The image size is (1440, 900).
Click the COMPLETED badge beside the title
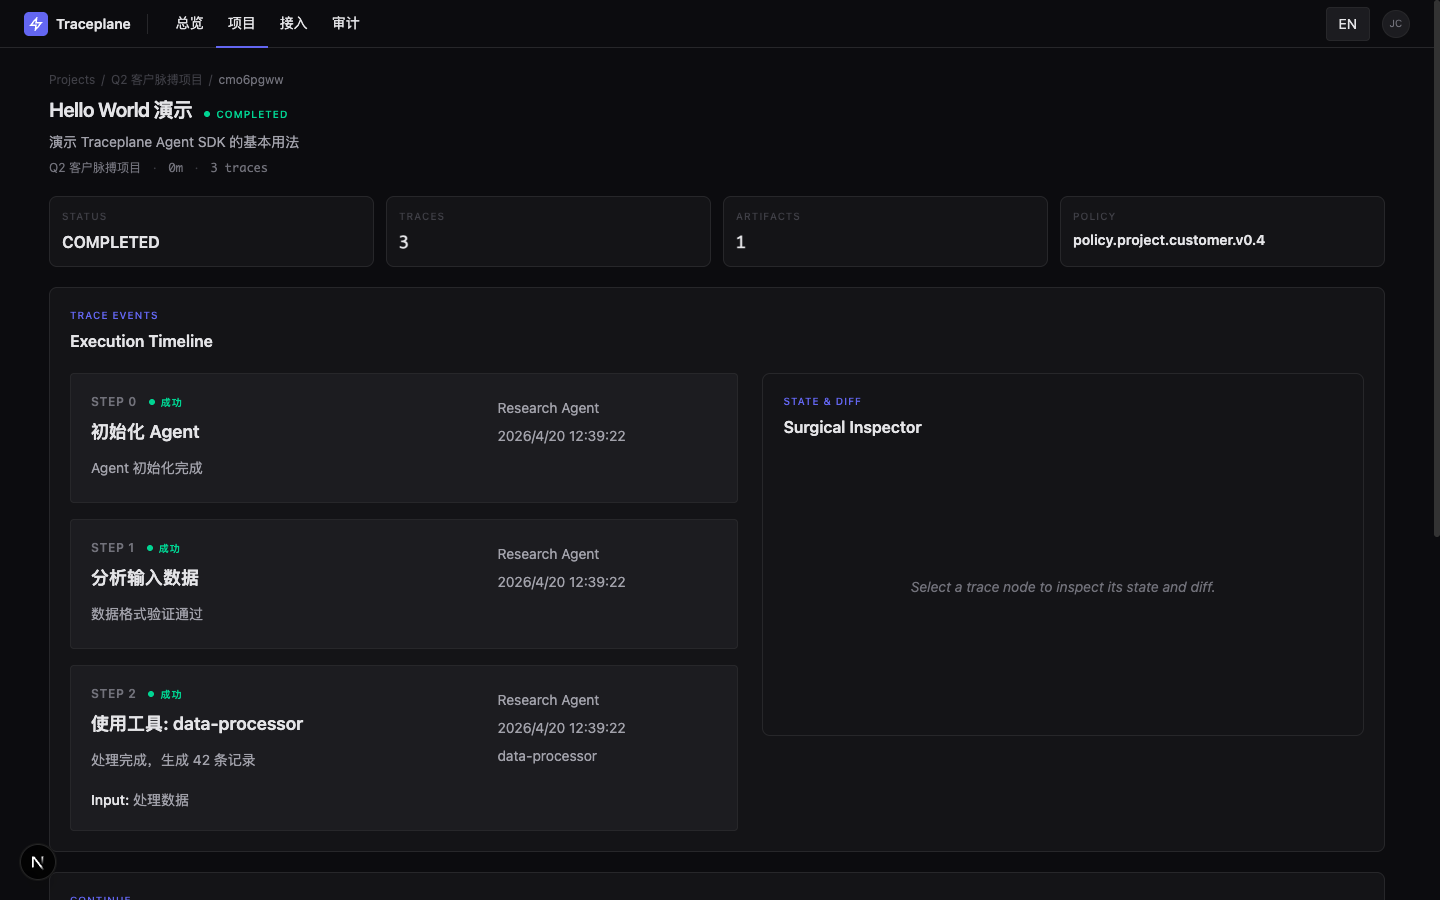tap(246, 114)
